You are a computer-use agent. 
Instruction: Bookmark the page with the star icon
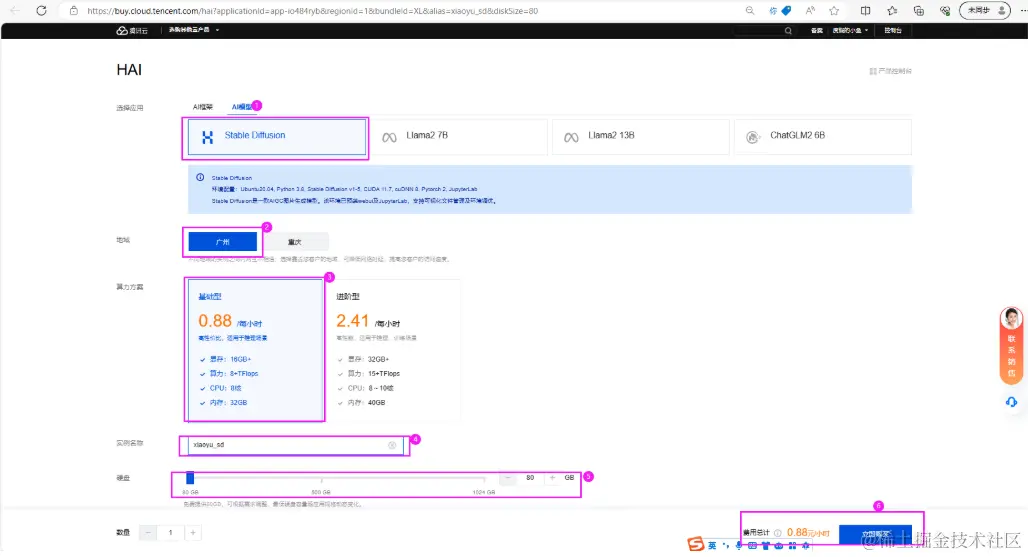coord(834,10)
